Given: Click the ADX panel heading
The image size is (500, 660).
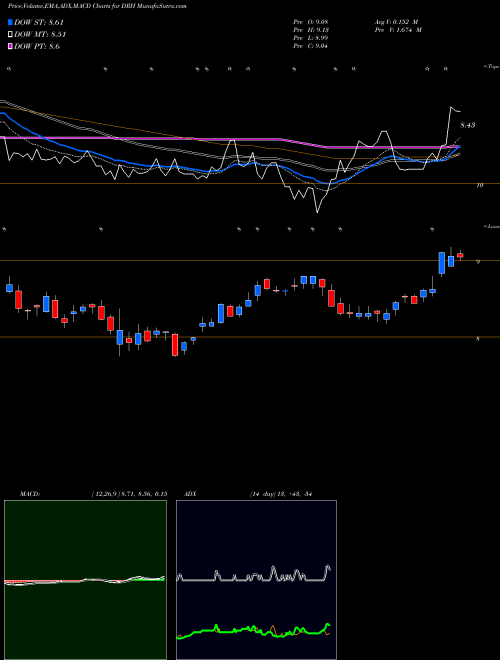Looking at the screenshot, I should (190, 494).
